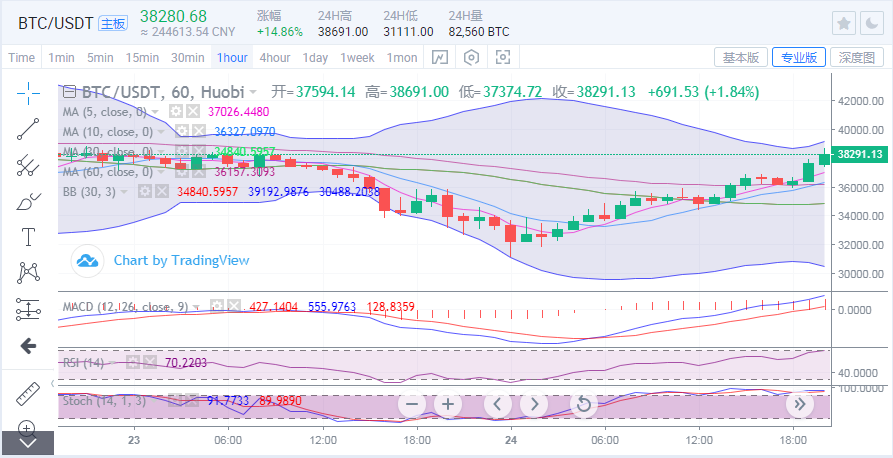Select the trend line drawing tool
The height and width of the screenshot is (458, 893).
point(27,129)
